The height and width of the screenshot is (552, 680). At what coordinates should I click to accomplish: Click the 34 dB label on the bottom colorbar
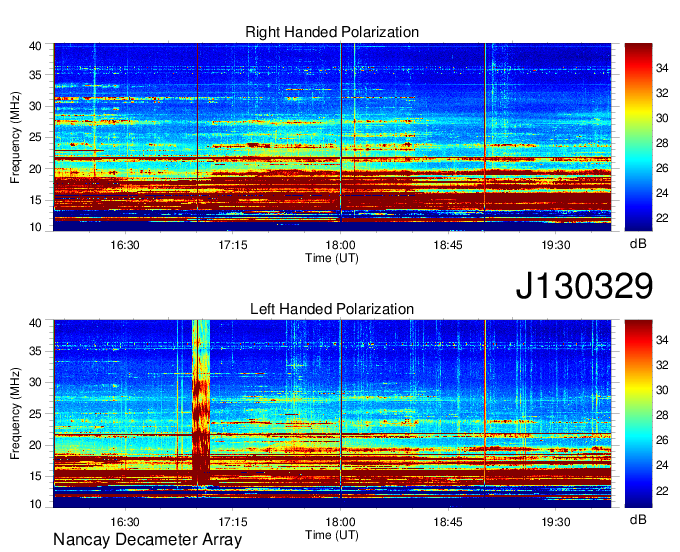coord(662,340)
